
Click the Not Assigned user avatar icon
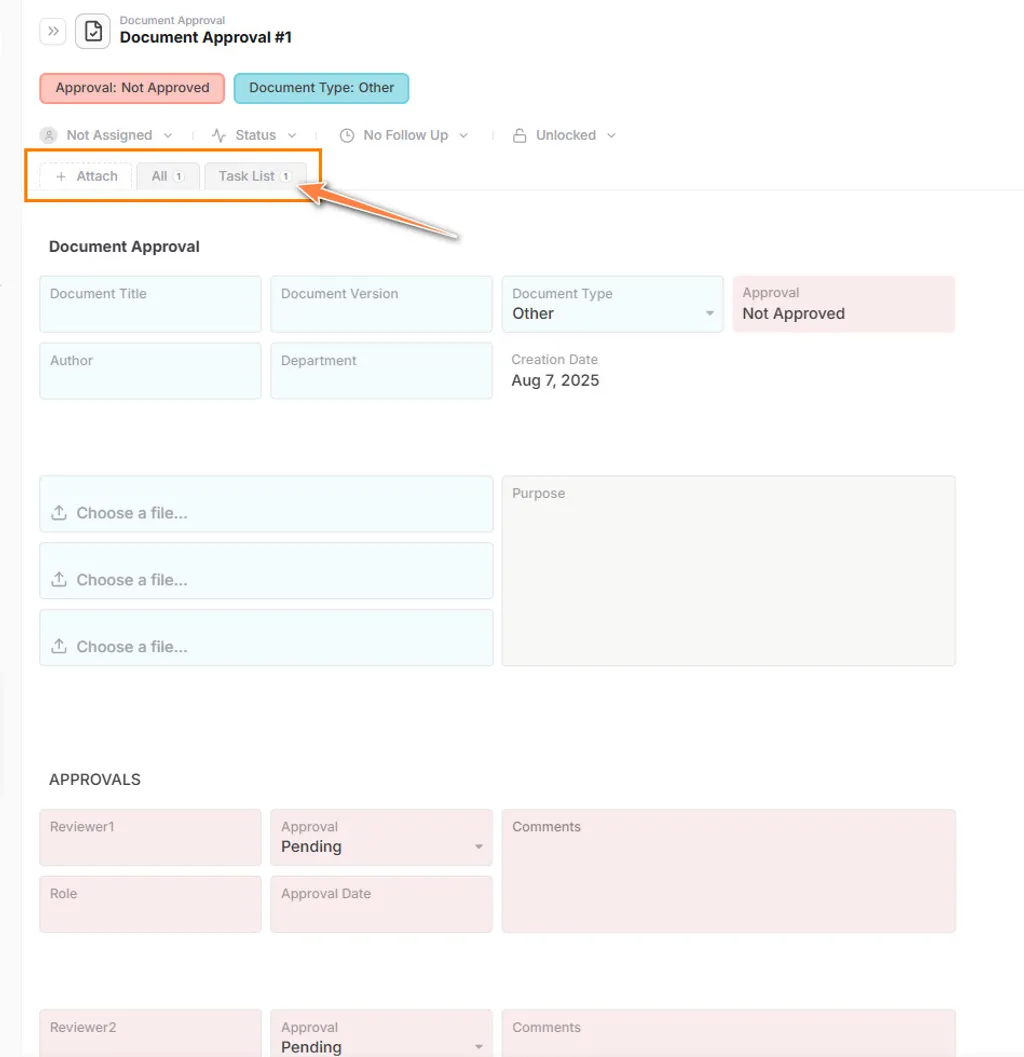pos(48,135)
